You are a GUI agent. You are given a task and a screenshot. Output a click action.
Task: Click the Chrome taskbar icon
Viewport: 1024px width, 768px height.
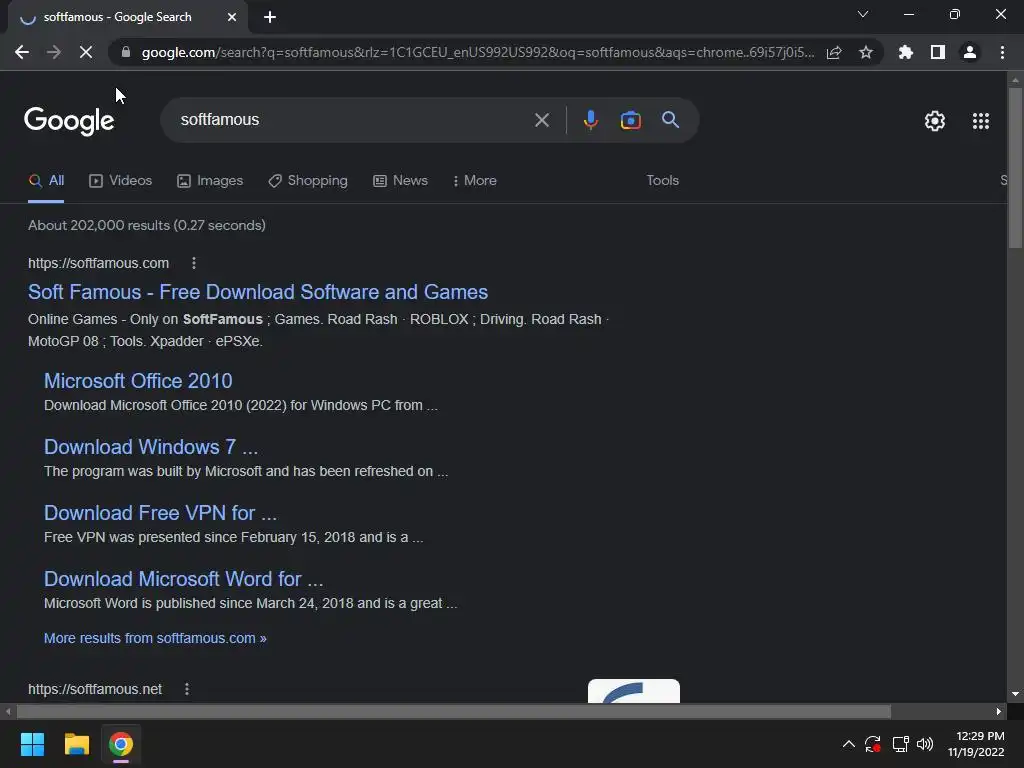point(121,744)
